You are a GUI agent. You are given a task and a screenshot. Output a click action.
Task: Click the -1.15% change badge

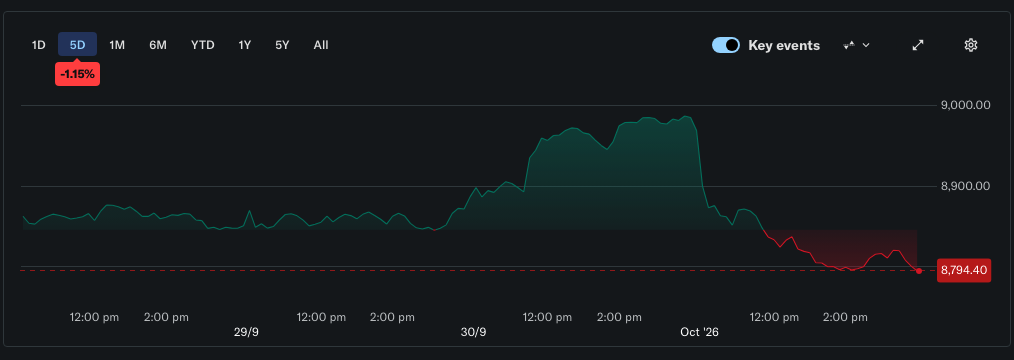click(78, 74)
